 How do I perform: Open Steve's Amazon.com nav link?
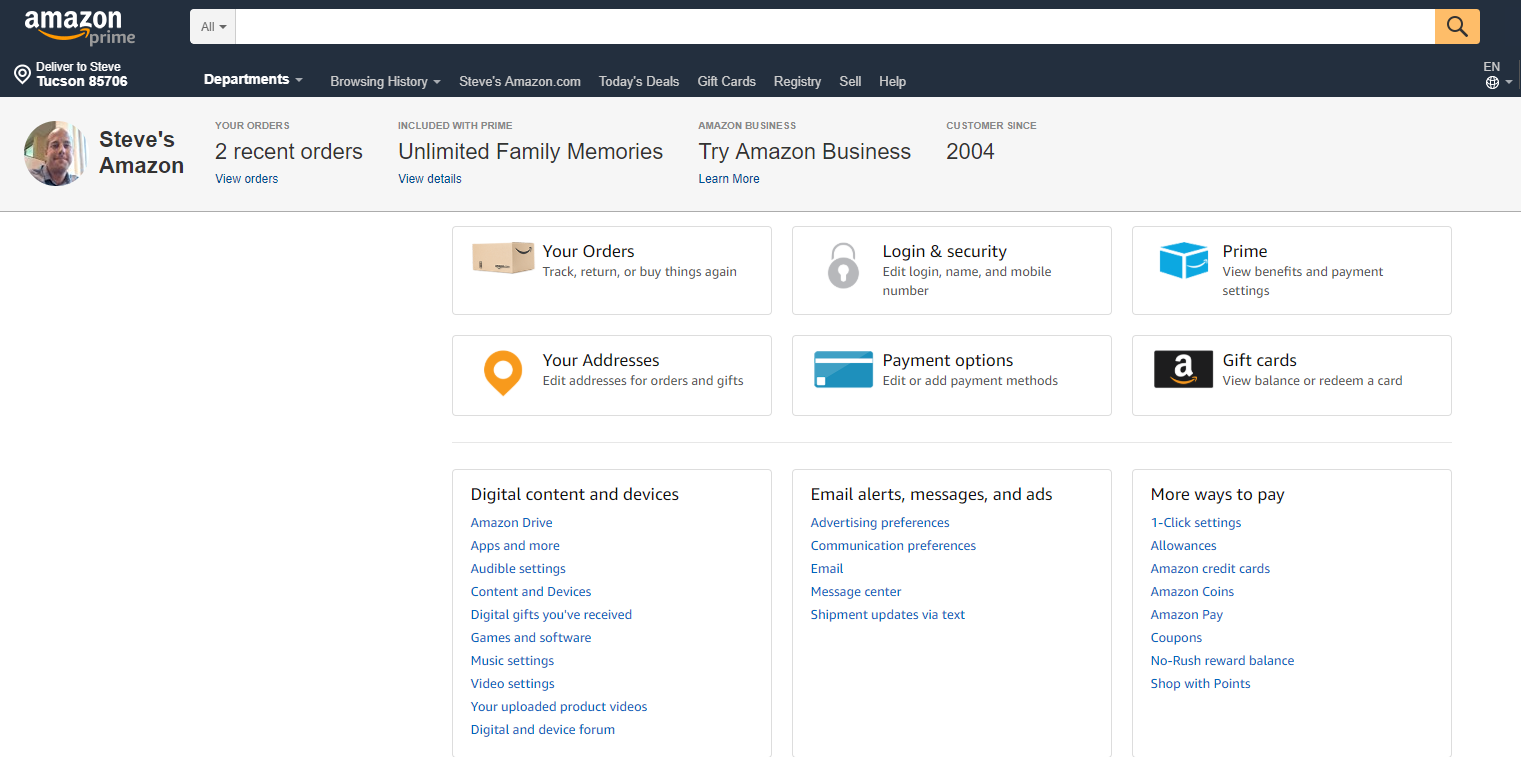pos(520,82)
